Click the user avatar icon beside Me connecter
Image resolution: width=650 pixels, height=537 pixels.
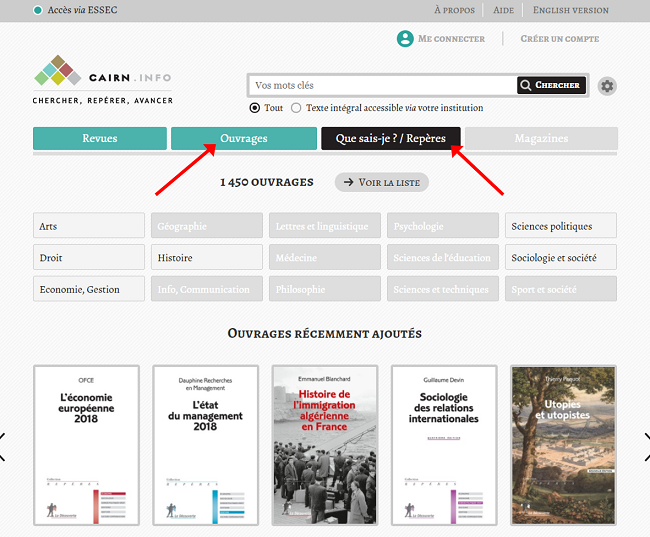click(x=405, y=39)
